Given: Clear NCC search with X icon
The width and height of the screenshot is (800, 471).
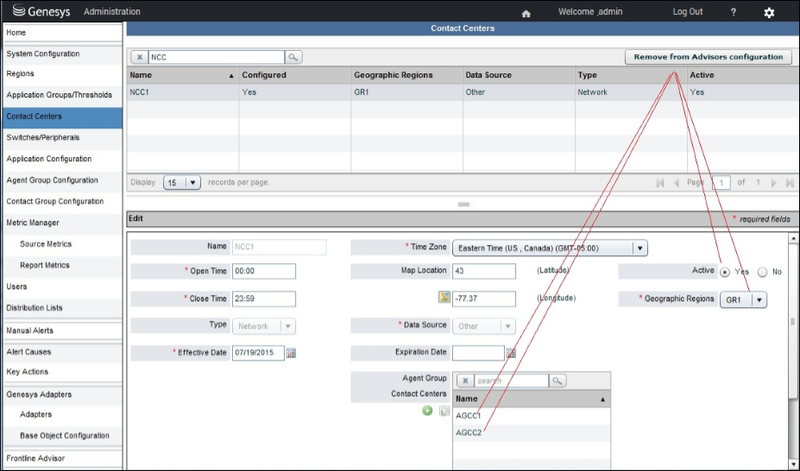Looking at the screenshot, I should coord(139,57).
